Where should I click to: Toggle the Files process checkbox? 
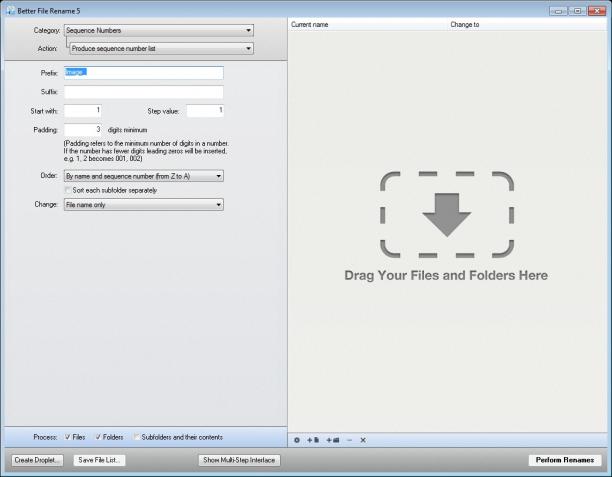pyautogui.click(x=68, y=437)
